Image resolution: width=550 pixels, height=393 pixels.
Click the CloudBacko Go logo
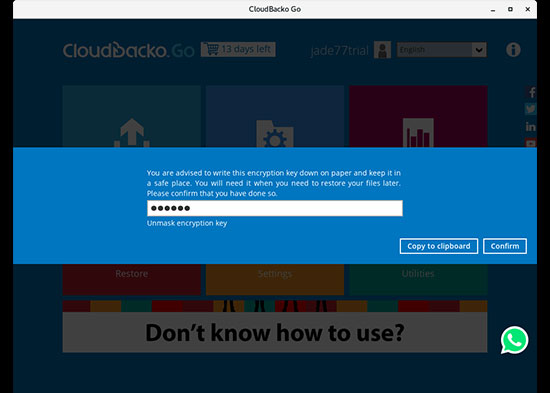click(128, 50)
